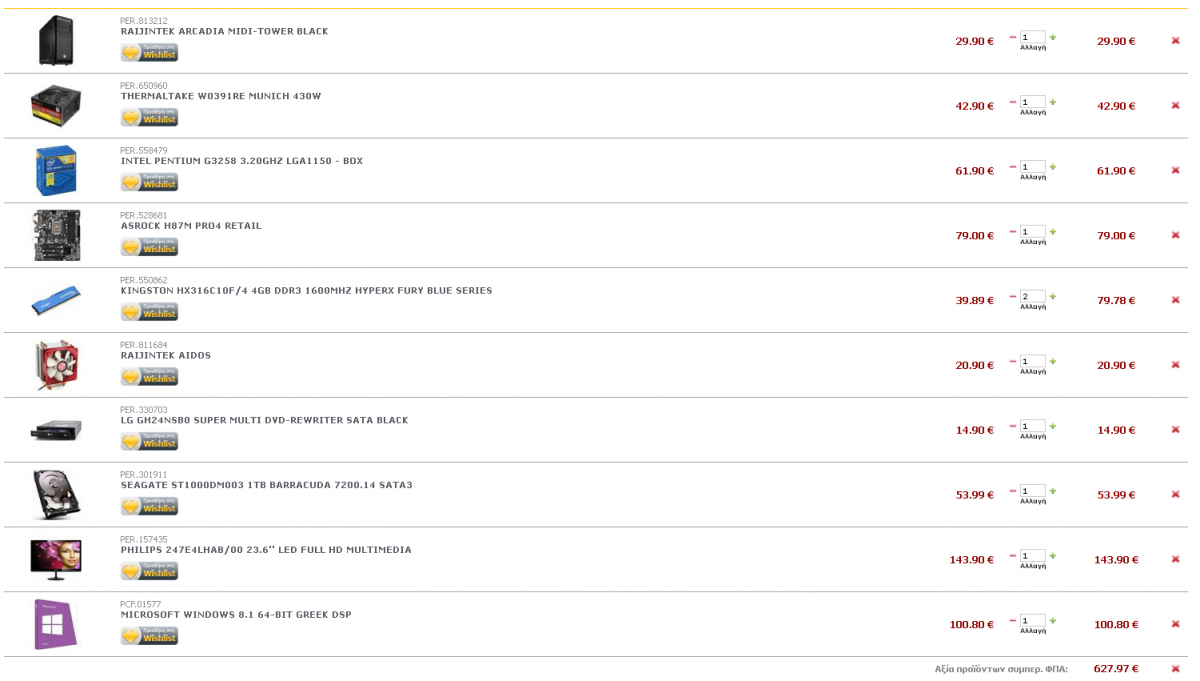Reduce Kingston HyperX Fury quantity

point(1013,296)
